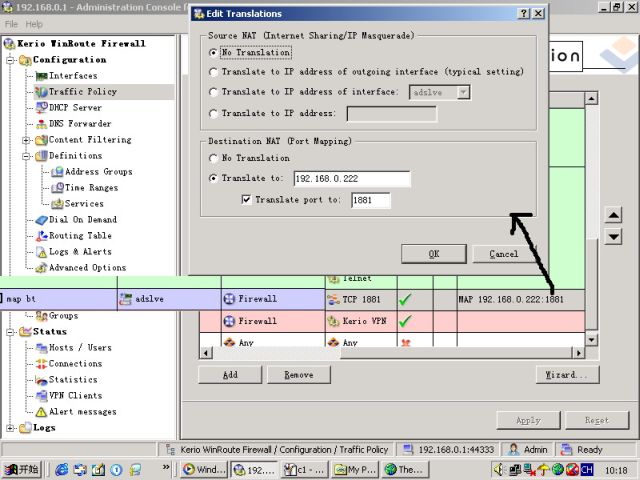Open the File menu
The width and height of the screenshot is (640, 480).
[10, 24]
